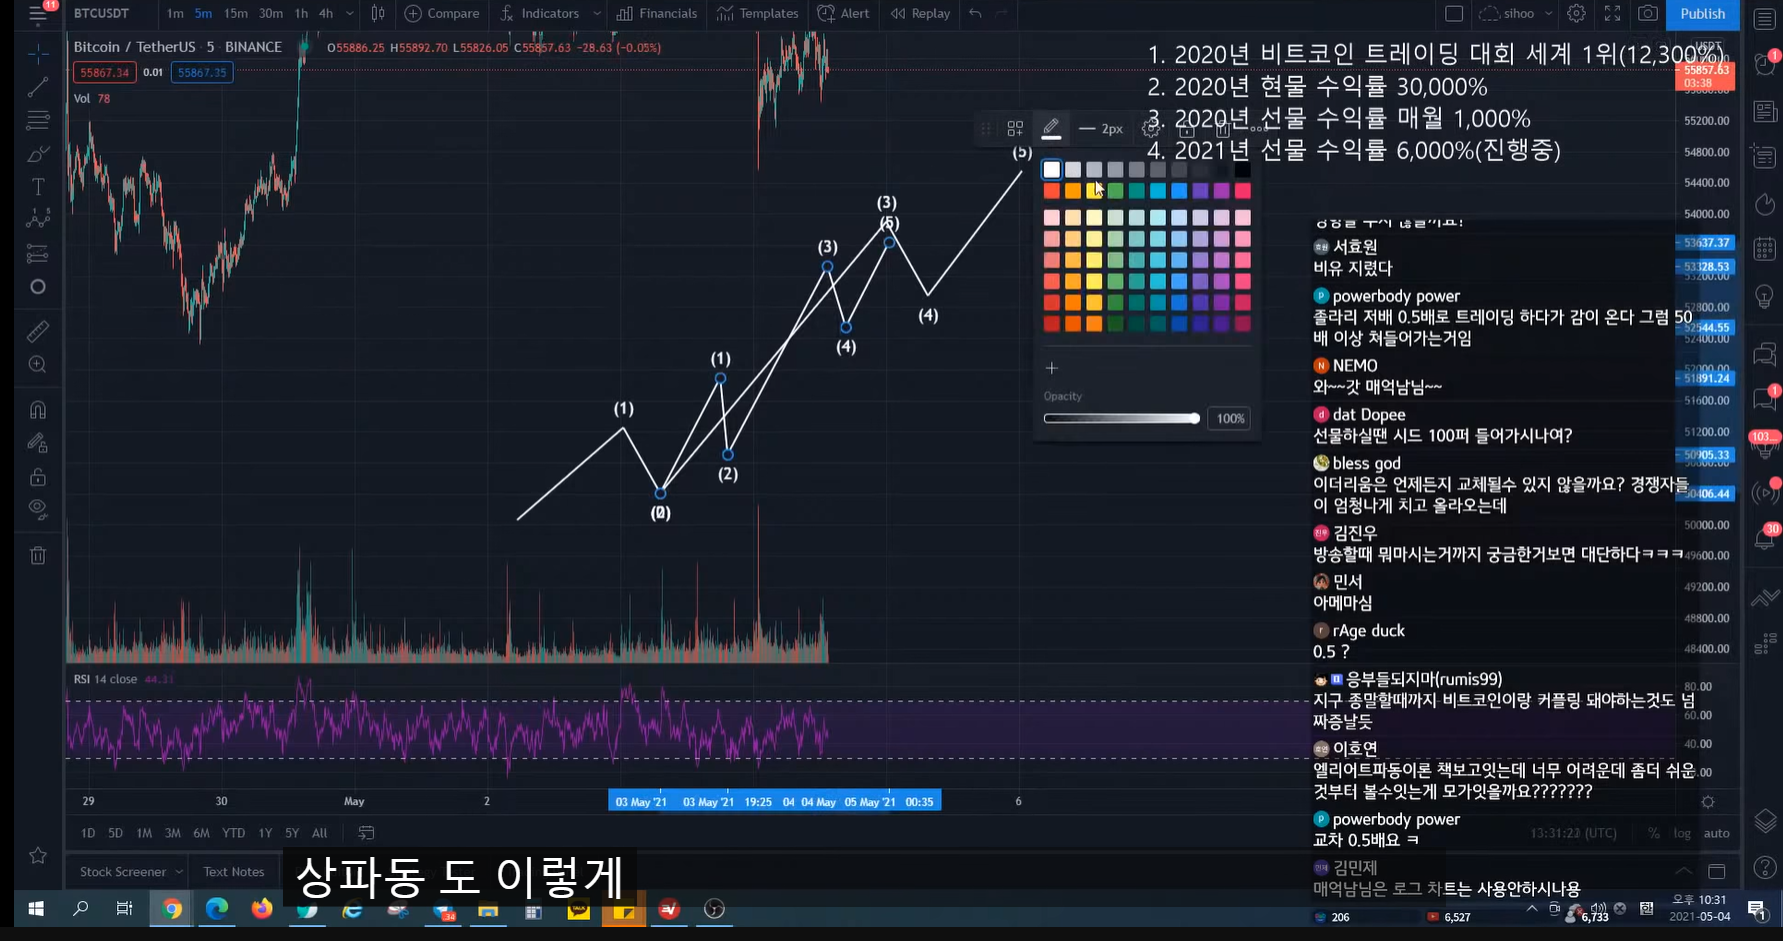The height and width of the screenshot is (941, 1783).
Task: Open the Indicators dialog
Action: [x=540, y=14]
